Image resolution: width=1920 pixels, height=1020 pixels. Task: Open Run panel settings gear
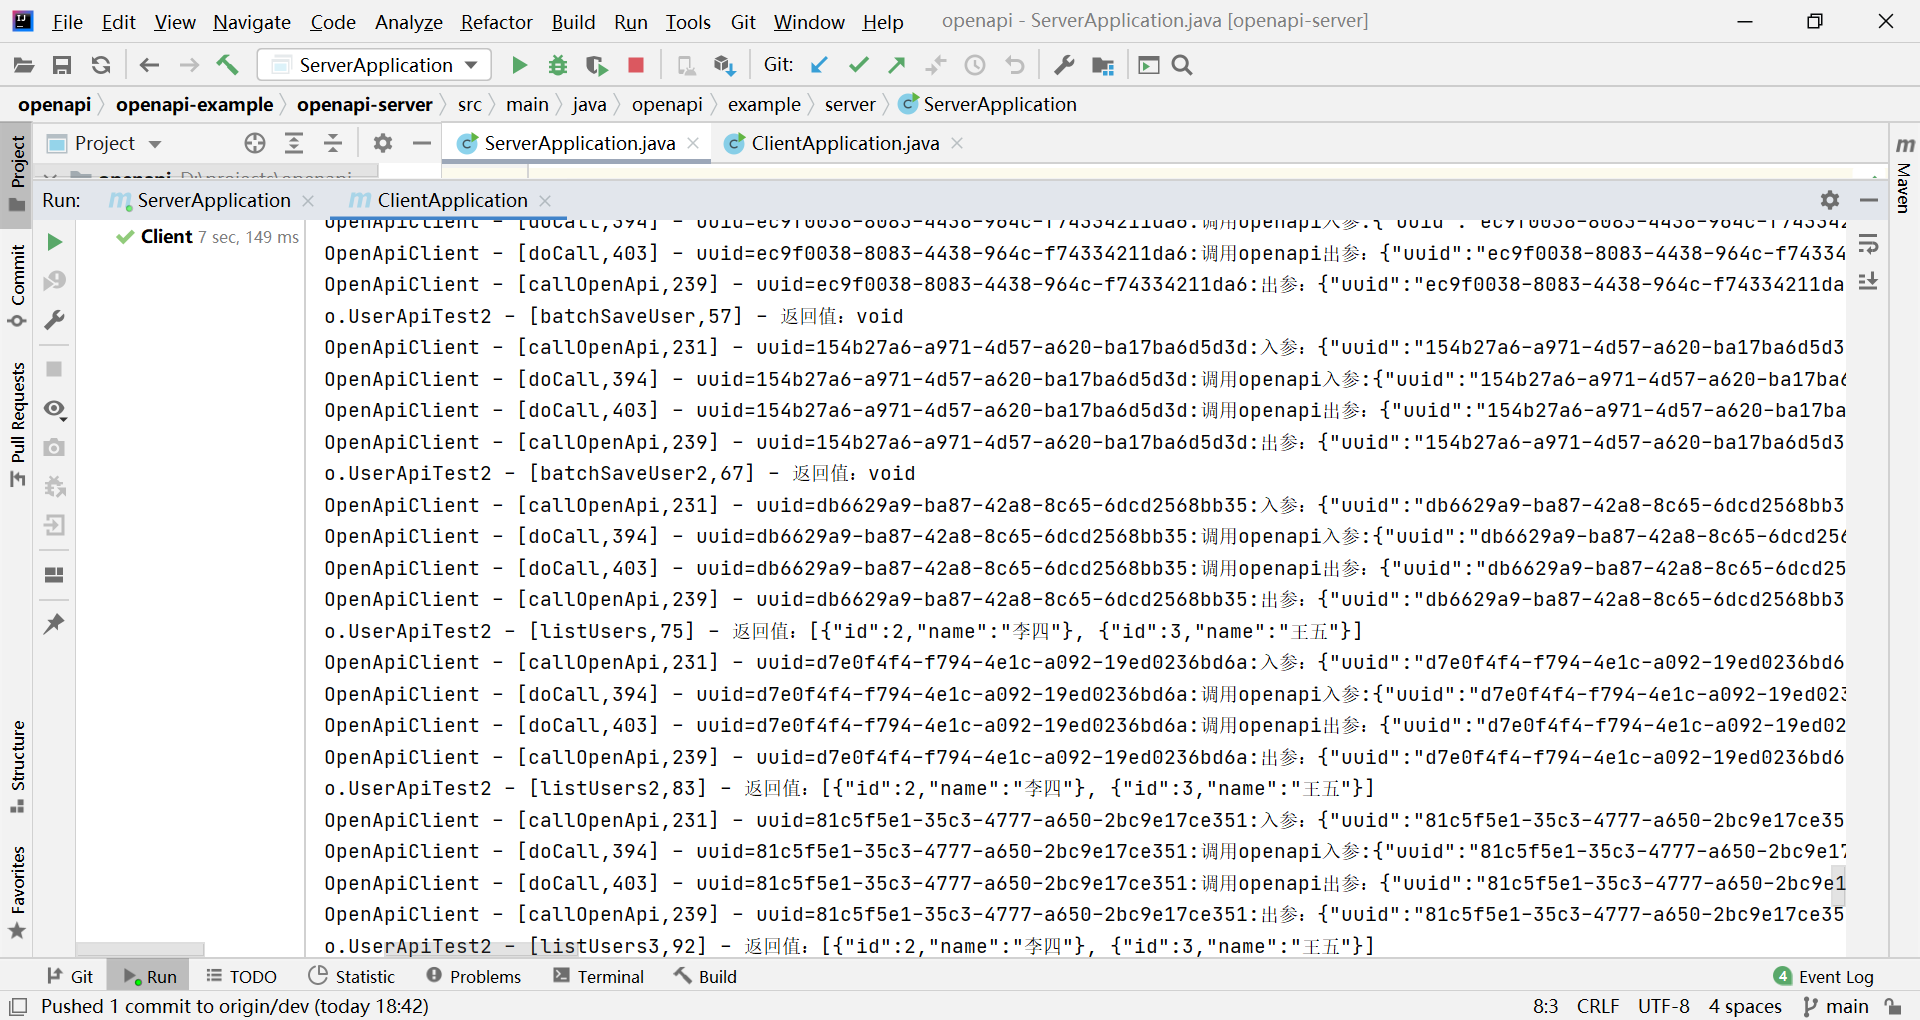tap(1830, 200)
